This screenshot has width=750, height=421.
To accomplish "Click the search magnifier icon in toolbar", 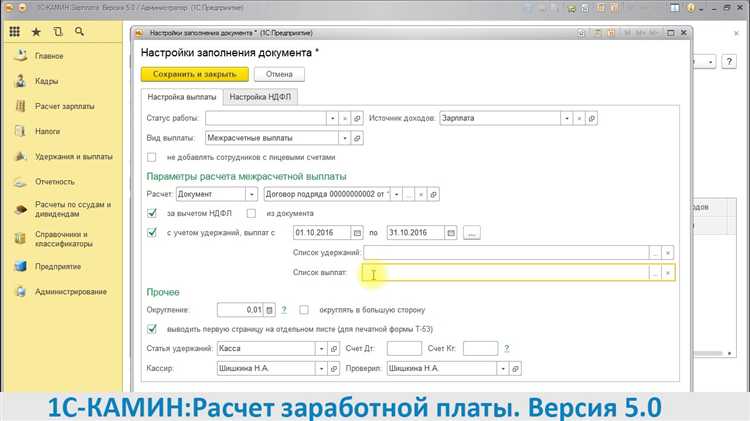I will [x=79, y=32].
